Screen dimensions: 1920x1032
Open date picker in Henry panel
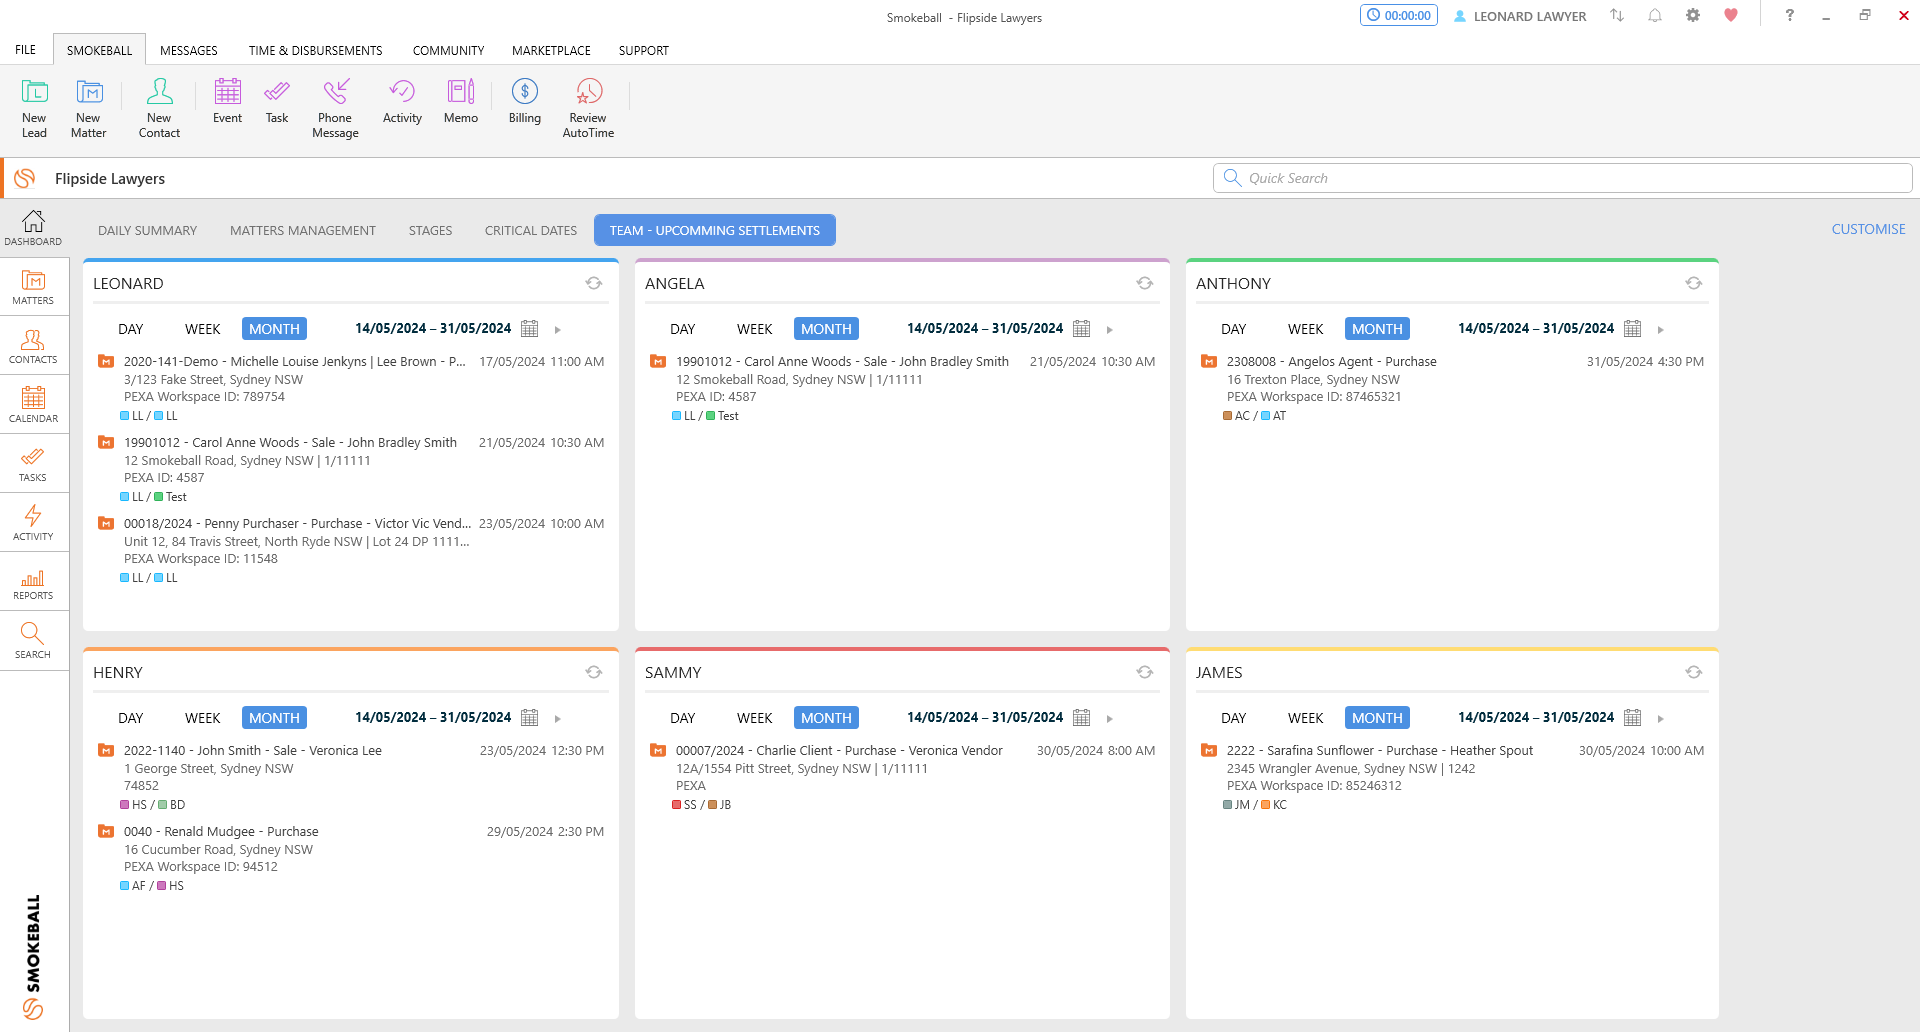(530, 718)
